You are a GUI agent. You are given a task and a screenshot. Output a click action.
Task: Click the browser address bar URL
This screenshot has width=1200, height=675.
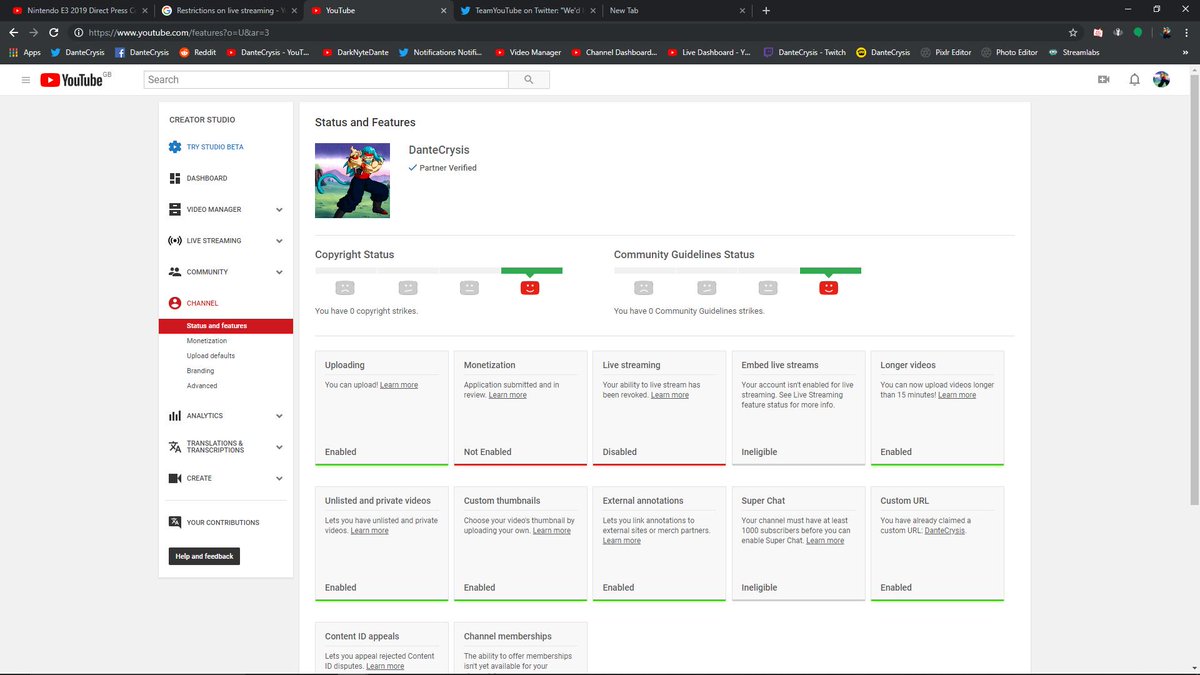[179, 32]
